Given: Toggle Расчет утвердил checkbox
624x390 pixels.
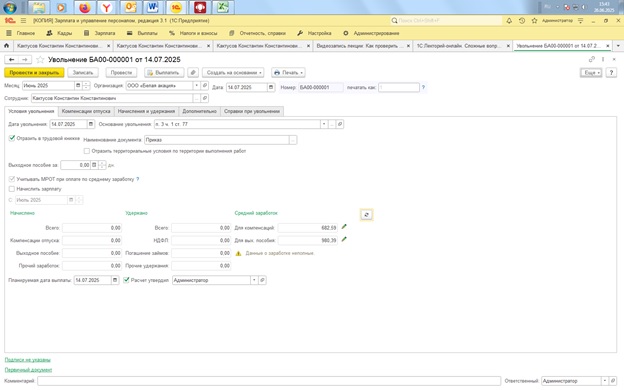Looking at the screenshot, I should click(x=127, y=280).
